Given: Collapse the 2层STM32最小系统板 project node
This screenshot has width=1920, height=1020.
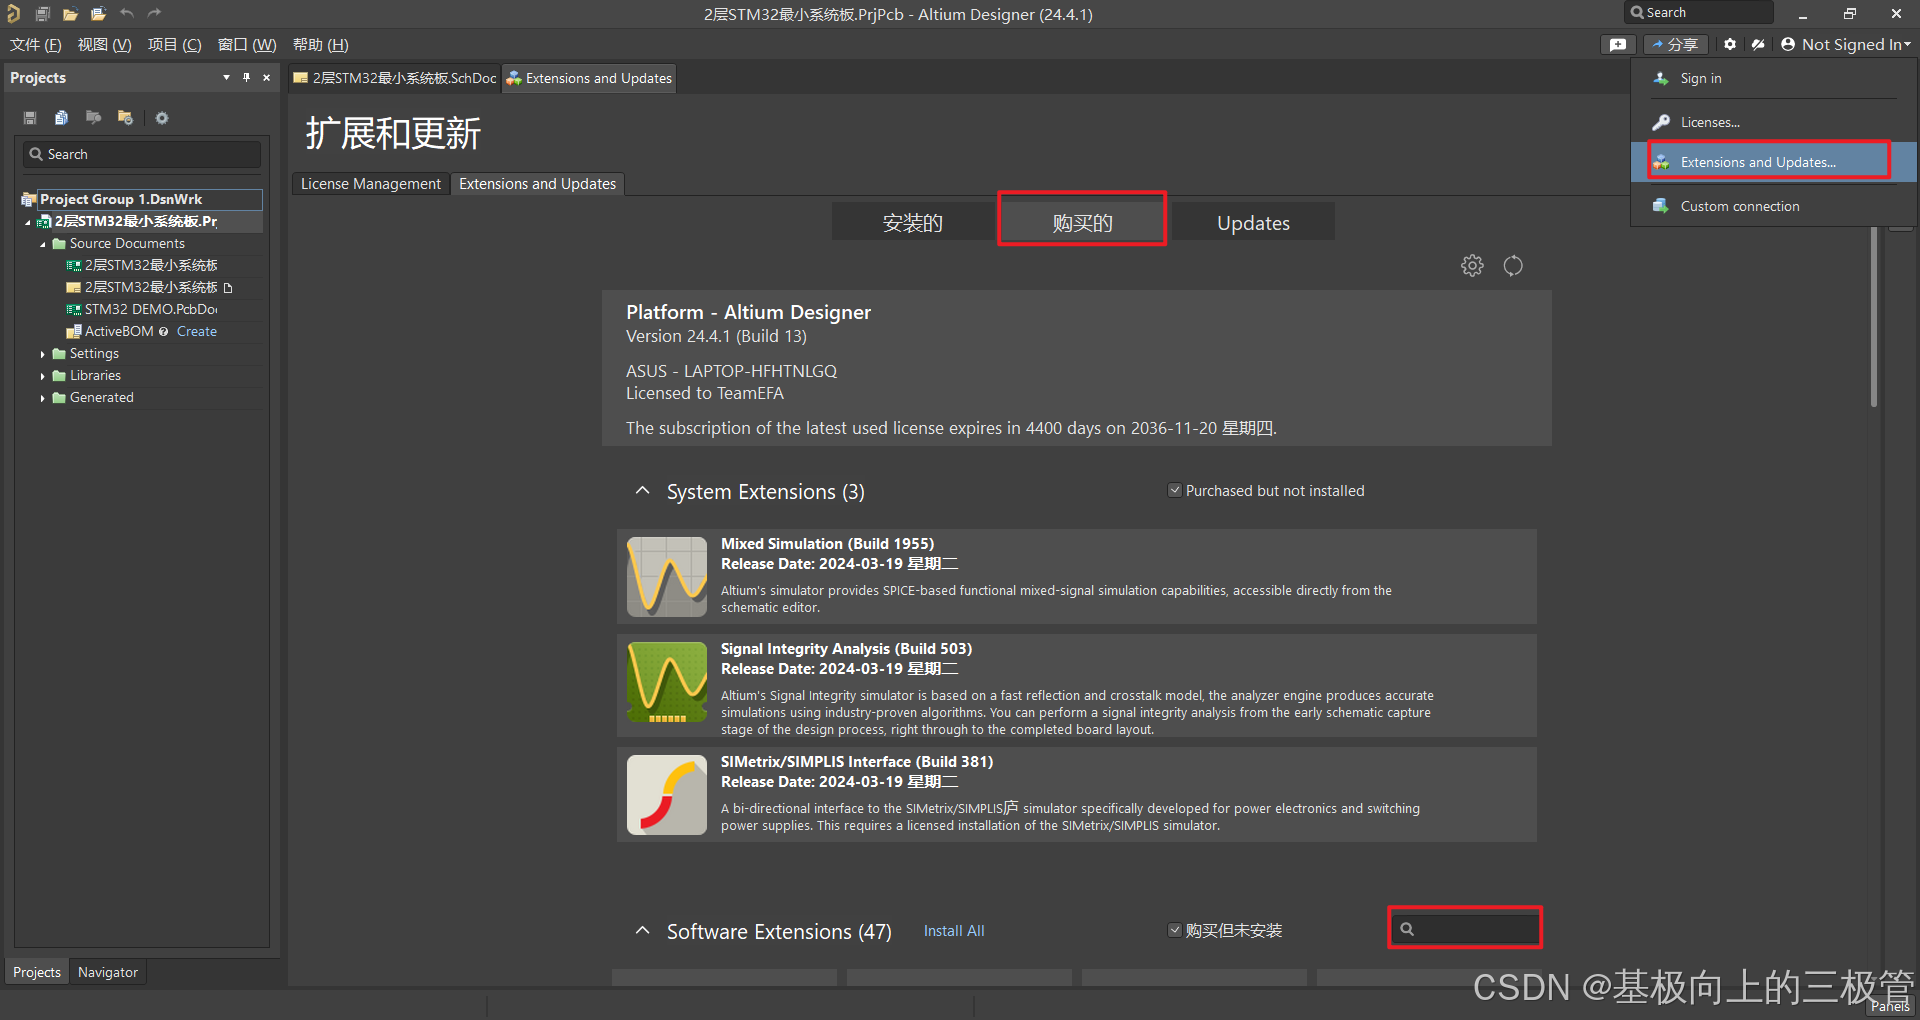Looking at the screenshot, I should [28, 222].
